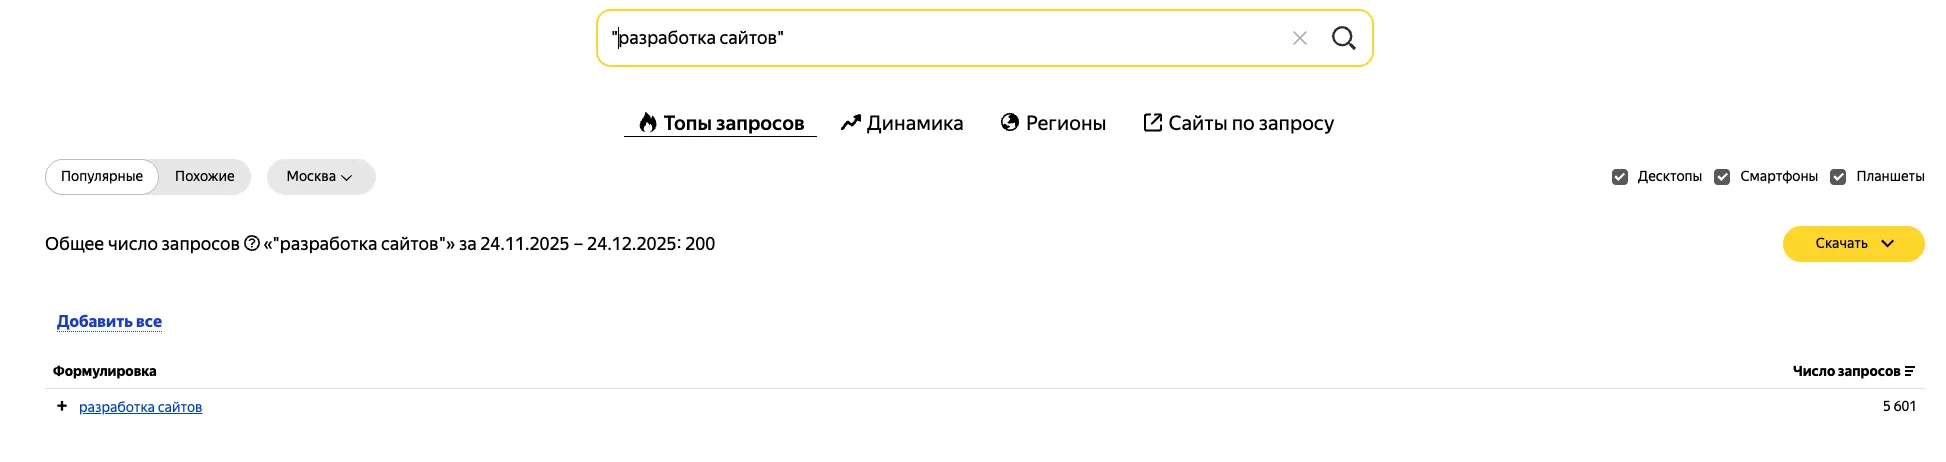Click the trend arrow icon for Динамика
The image size is (1946, 462).
(850, 123)
